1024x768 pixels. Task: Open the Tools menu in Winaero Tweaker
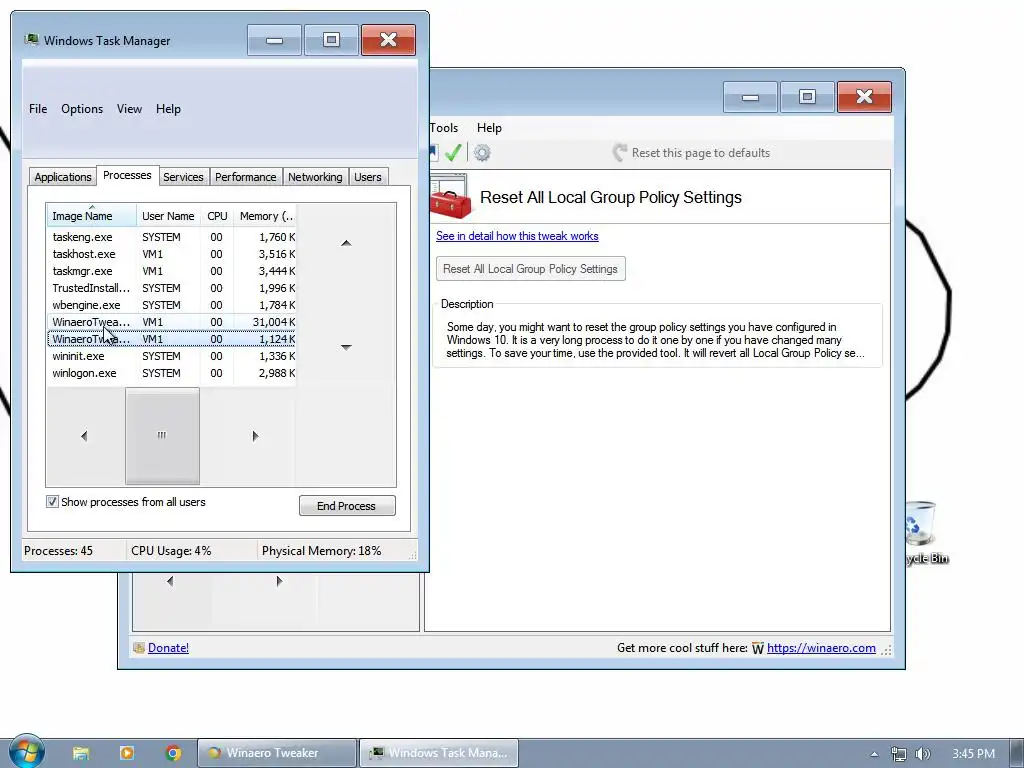444,128
